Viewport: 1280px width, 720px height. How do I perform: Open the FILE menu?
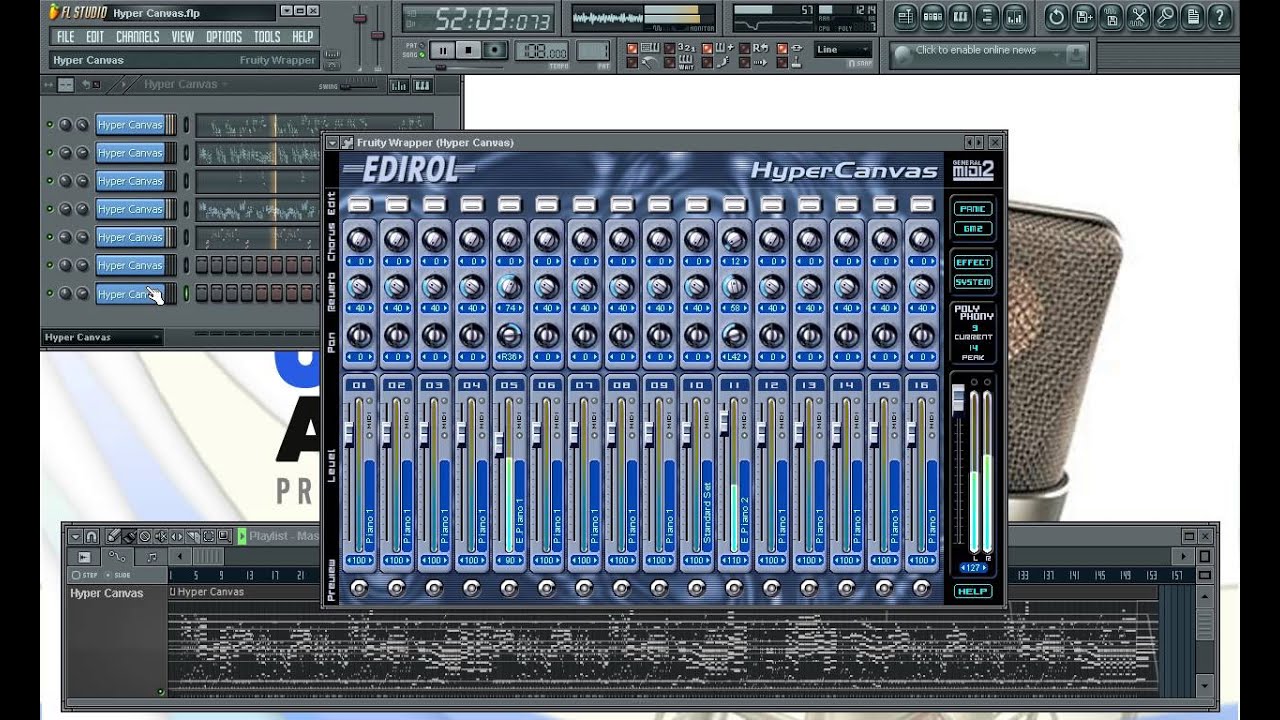point(65,36)
